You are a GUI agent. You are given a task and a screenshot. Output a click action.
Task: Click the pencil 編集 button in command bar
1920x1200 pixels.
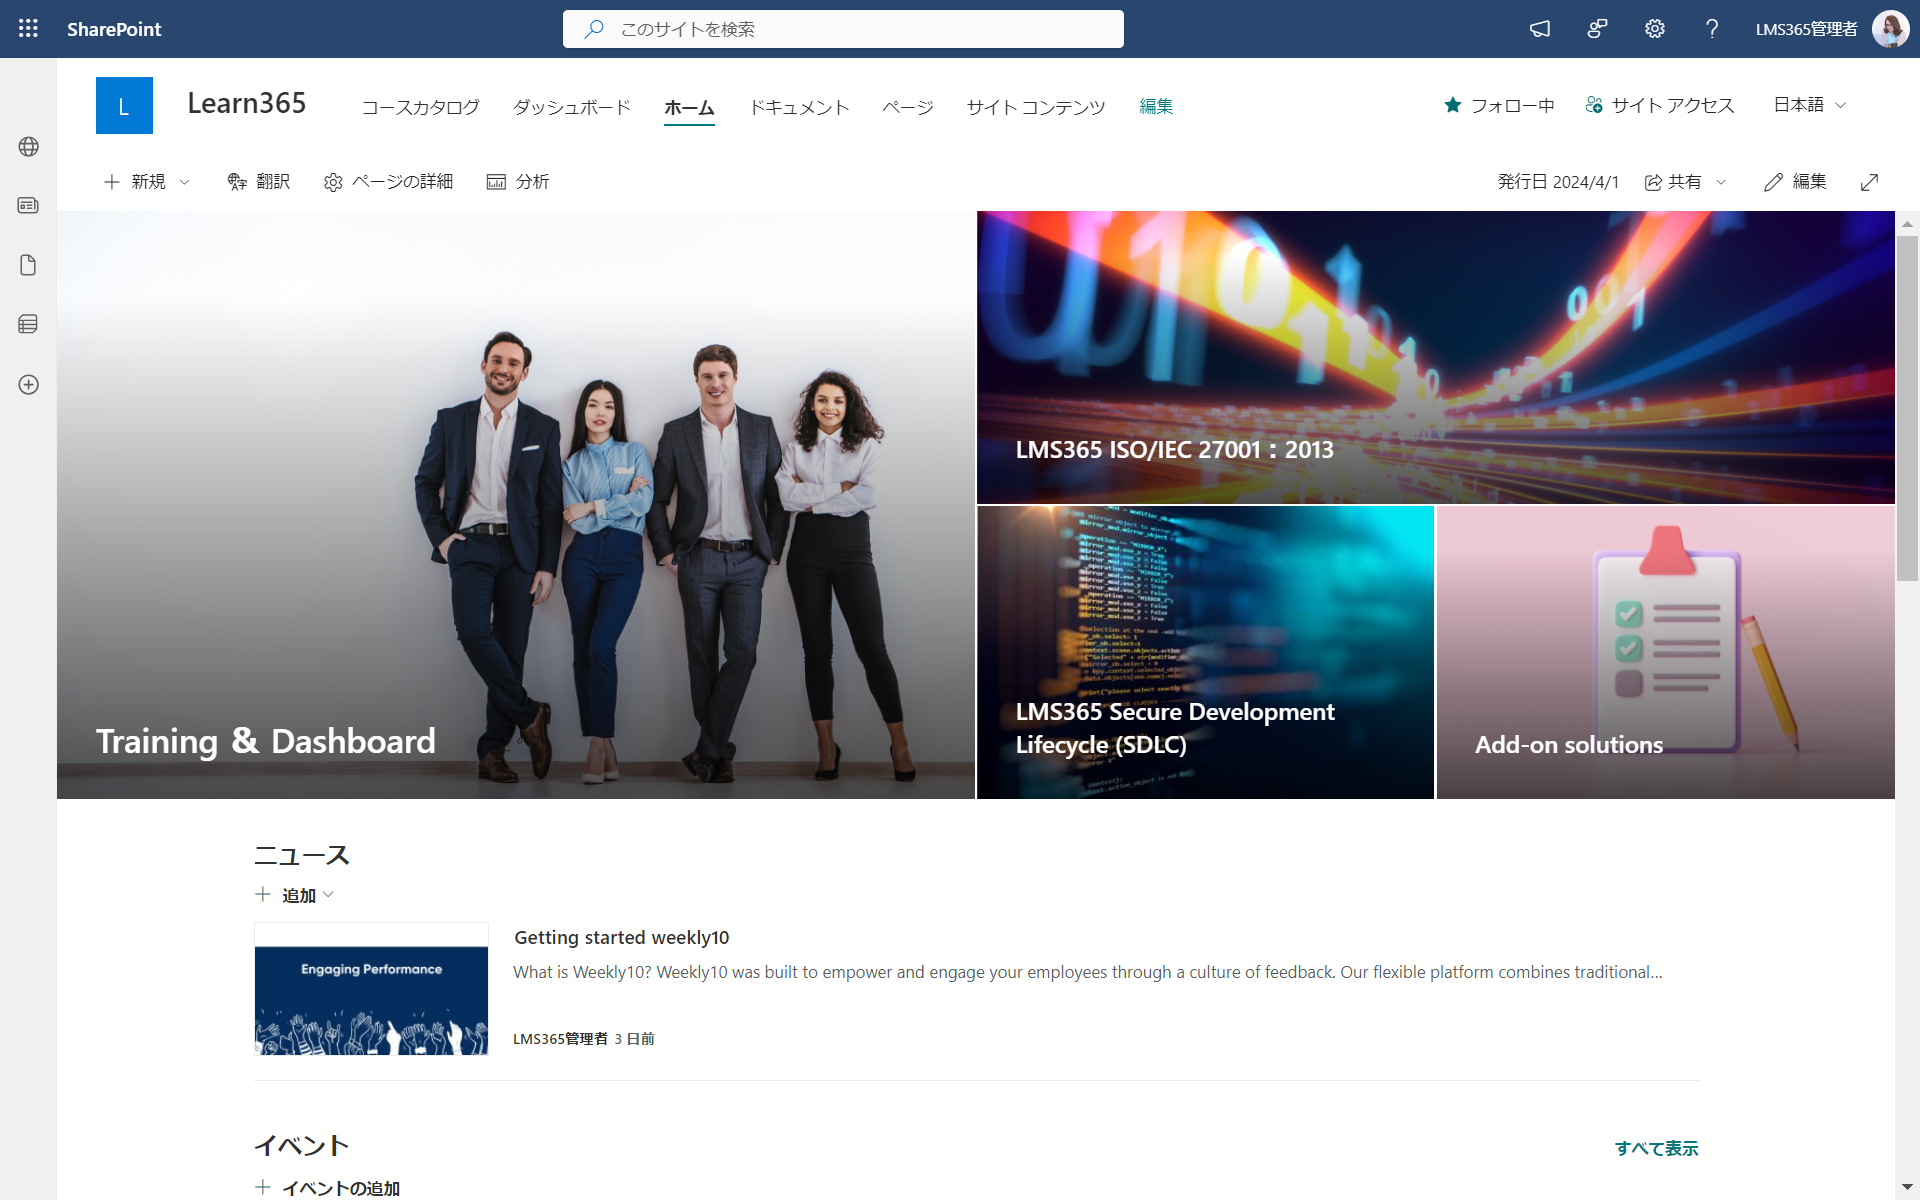(x=1795, y=182)
